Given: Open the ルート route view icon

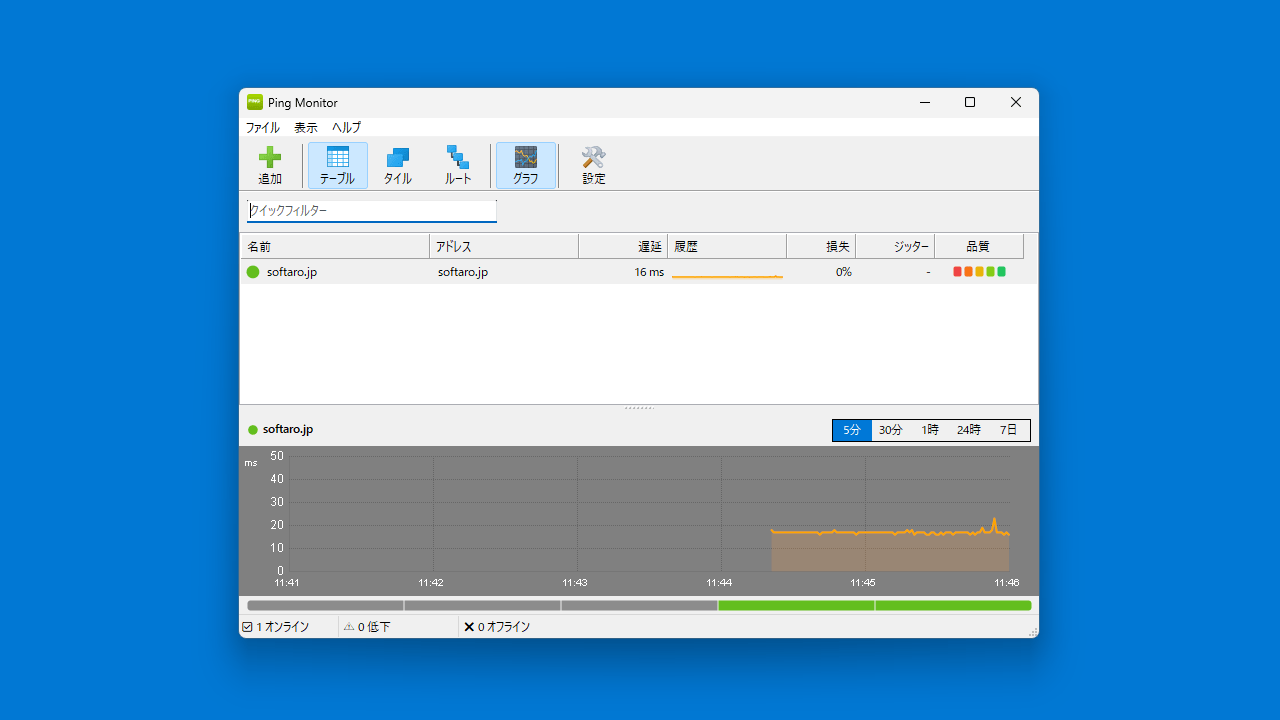Looking at the screenshot, I should [457, 164].
